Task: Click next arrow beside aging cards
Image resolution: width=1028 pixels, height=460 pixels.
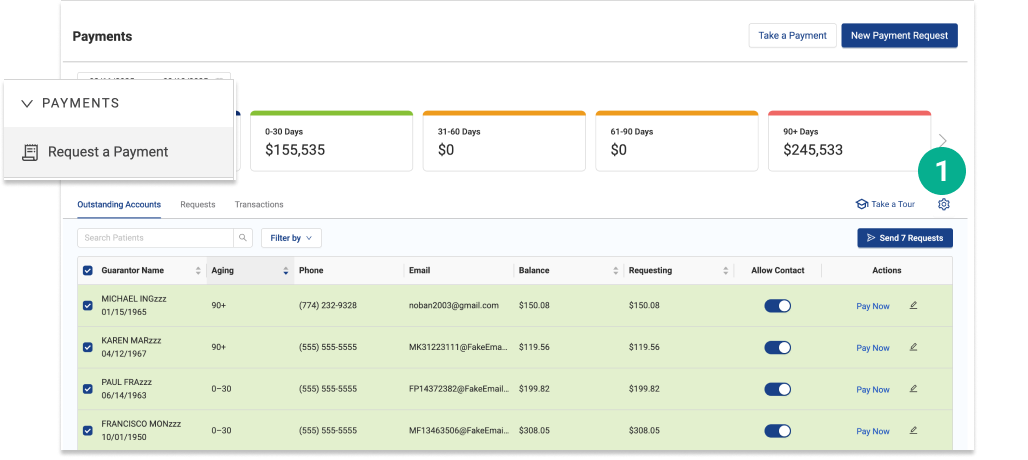Action: pyautogui.click(x=942, y=141)
